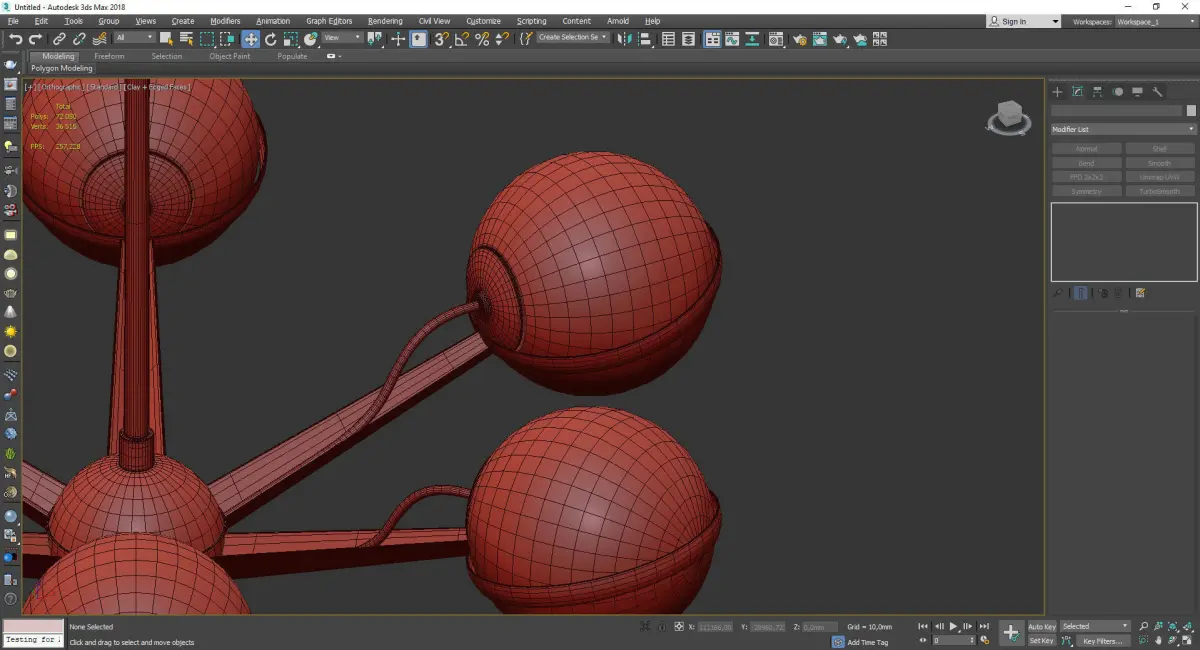1200x650 pixels.
Task: Click the TurboSmooth modifier button
Action: (x=1159, y=191)
